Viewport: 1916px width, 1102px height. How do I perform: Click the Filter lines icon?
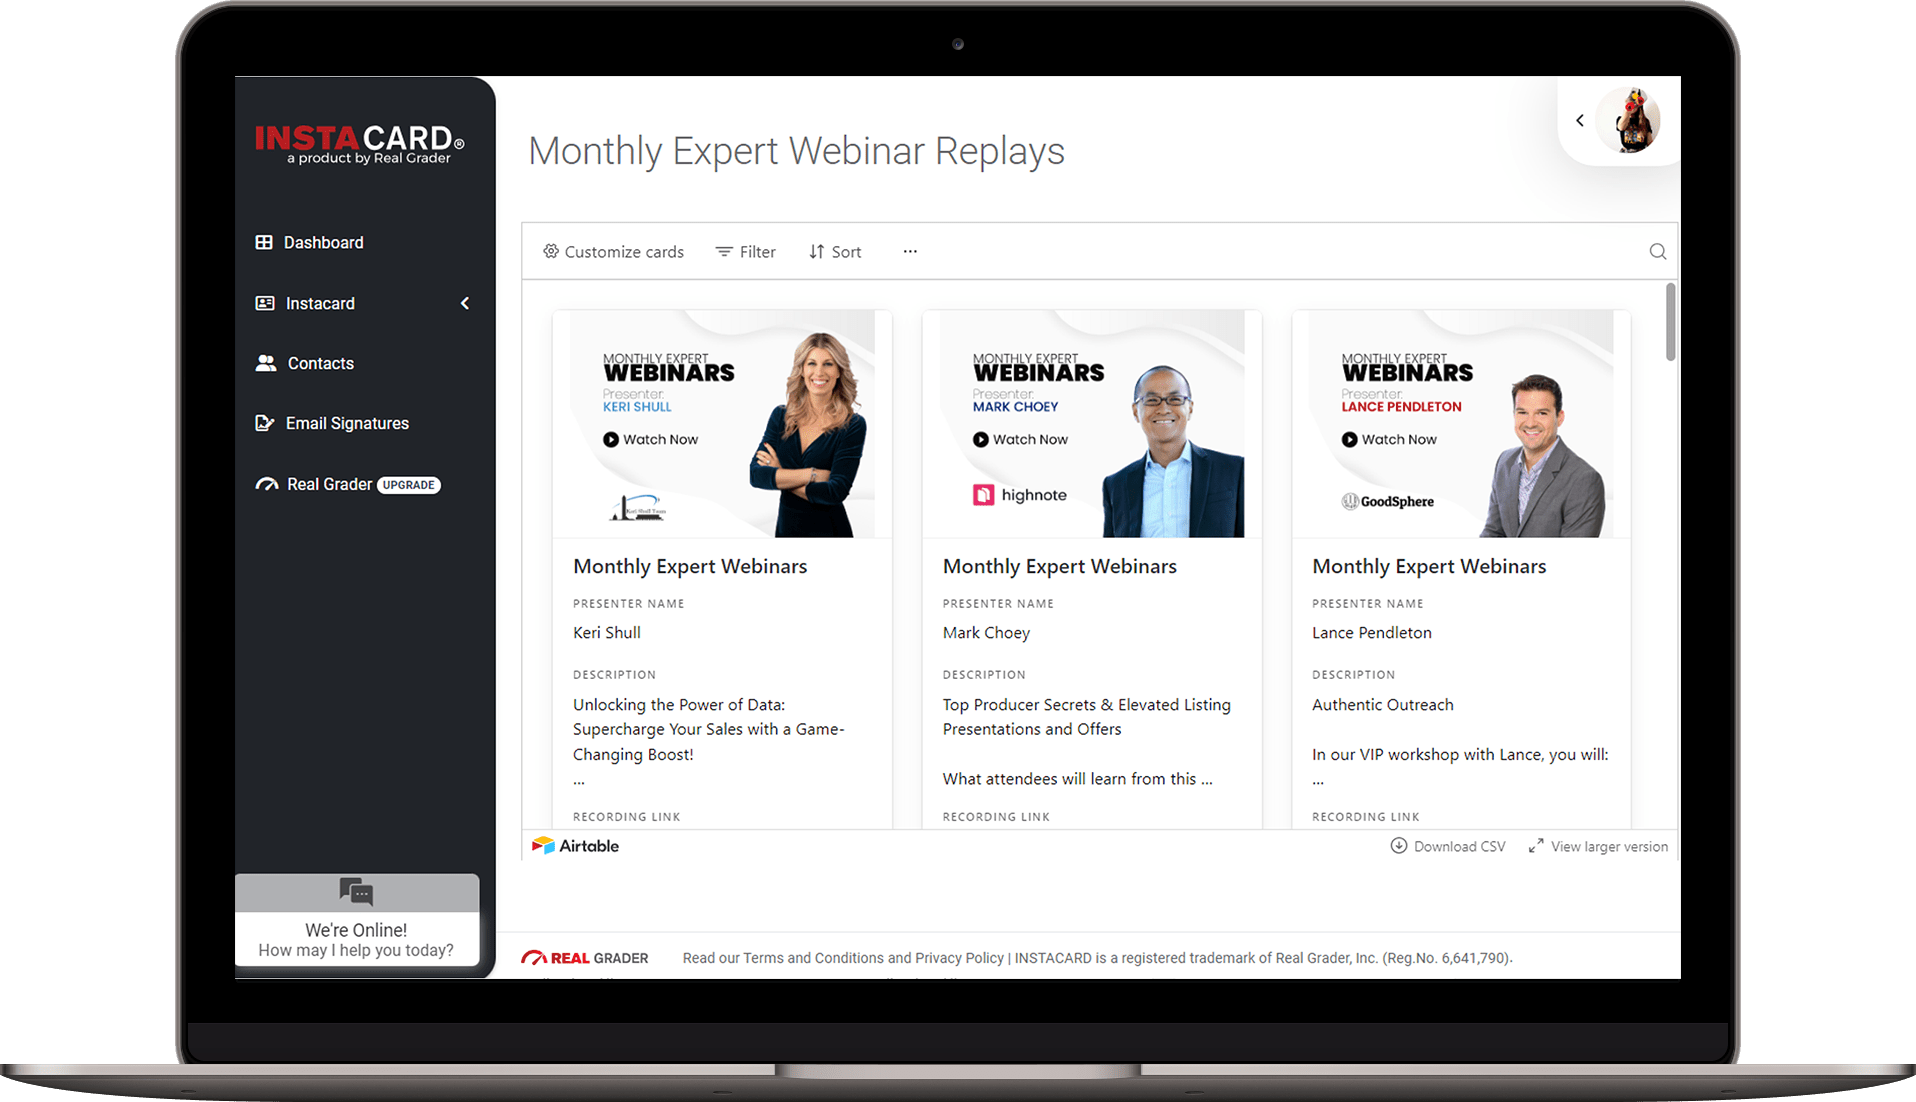point(724,252)
